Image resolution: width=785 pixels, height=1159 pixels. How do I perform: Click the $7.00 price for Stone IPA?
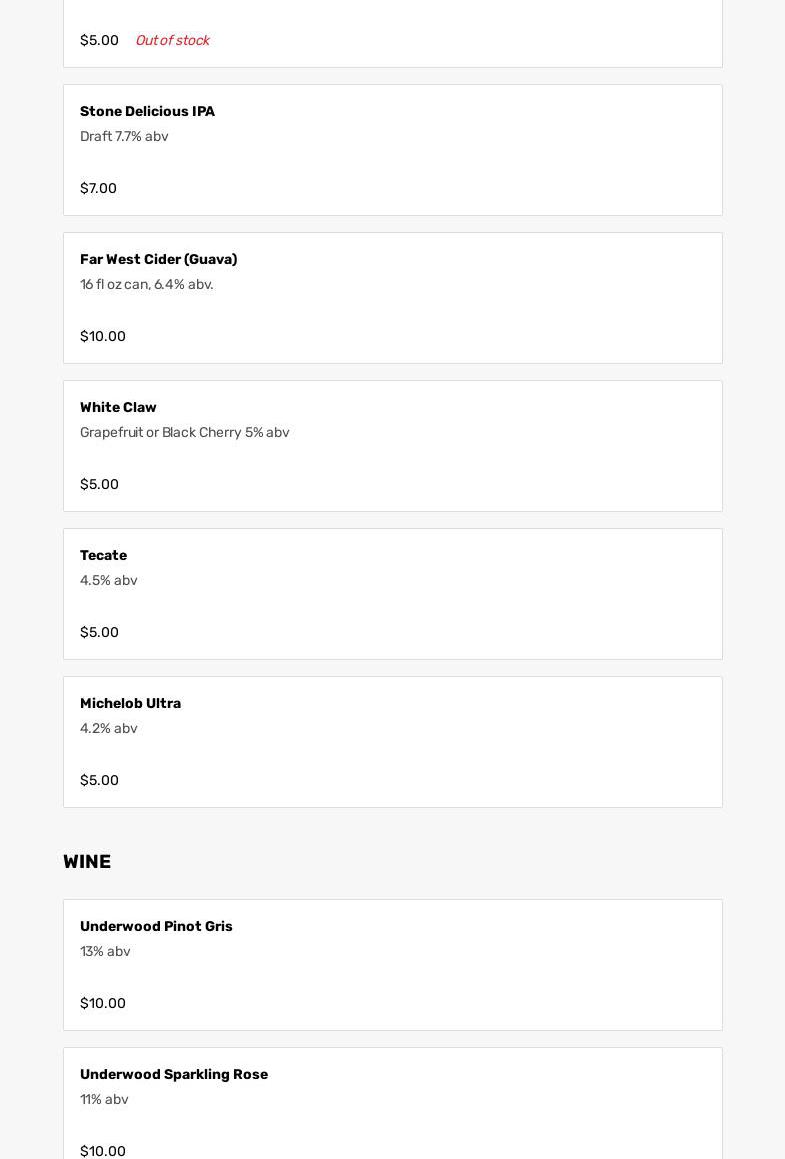click(x=98, y=188)
